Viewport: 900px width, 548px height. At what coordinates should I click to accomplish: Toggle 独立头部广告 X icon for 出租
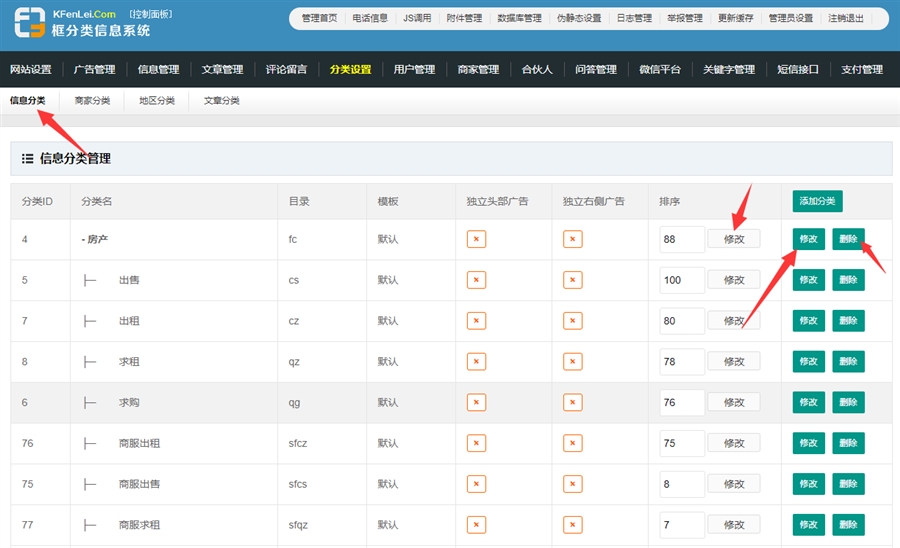click(x=477, y=321)
